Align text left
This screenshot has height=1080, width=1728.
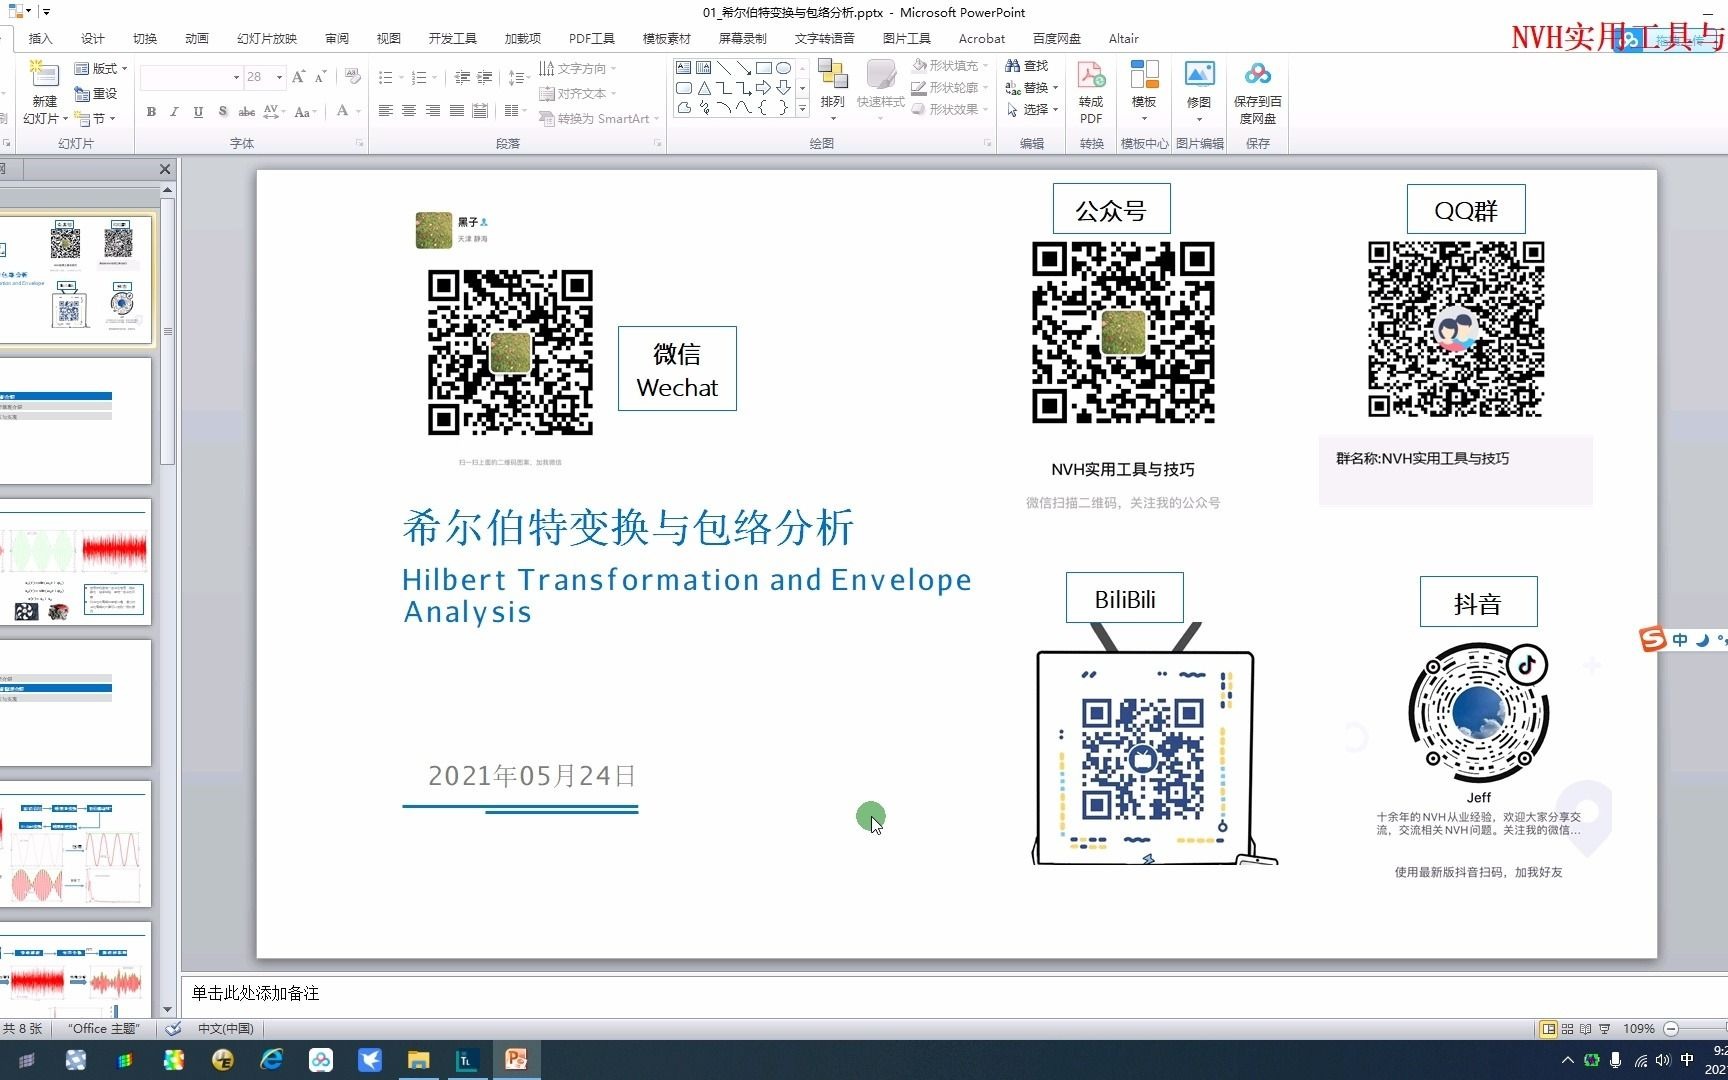pos(385,111)
